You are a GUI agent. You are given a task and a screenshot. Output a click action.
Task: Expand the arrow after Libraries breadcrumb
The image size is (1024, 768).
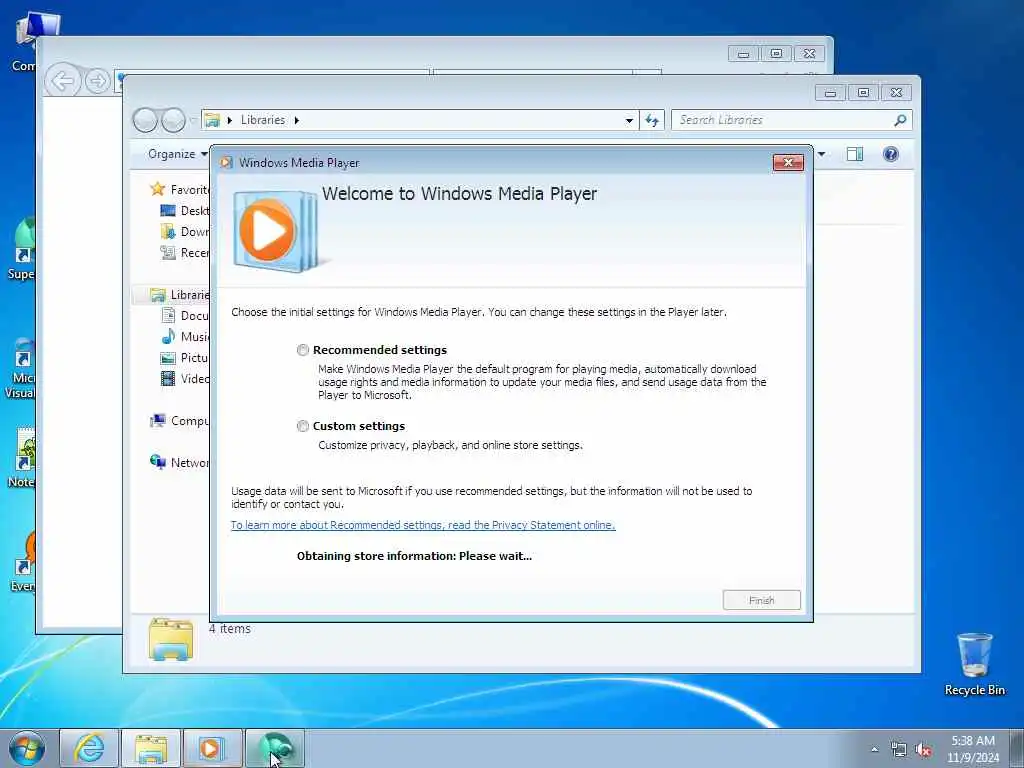coord(296,120)
